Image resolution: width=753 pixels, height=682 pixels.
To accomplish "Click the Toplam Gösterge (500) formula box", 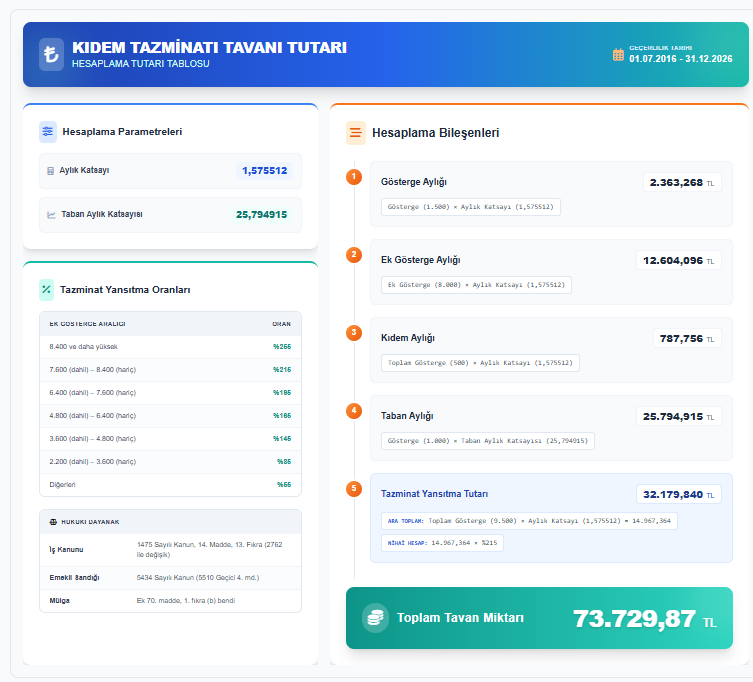I will point(480,363).
